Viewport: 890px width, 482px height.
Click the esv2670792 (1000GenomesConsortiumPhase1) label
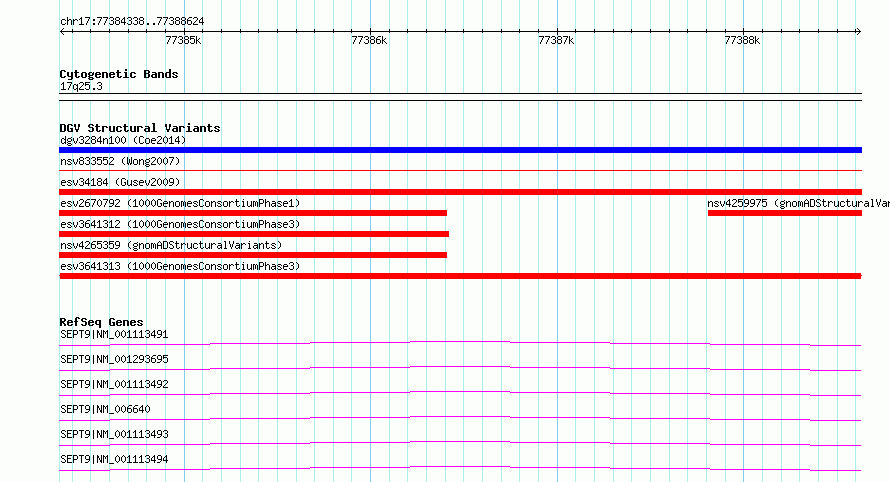click(x=180, y=203)
